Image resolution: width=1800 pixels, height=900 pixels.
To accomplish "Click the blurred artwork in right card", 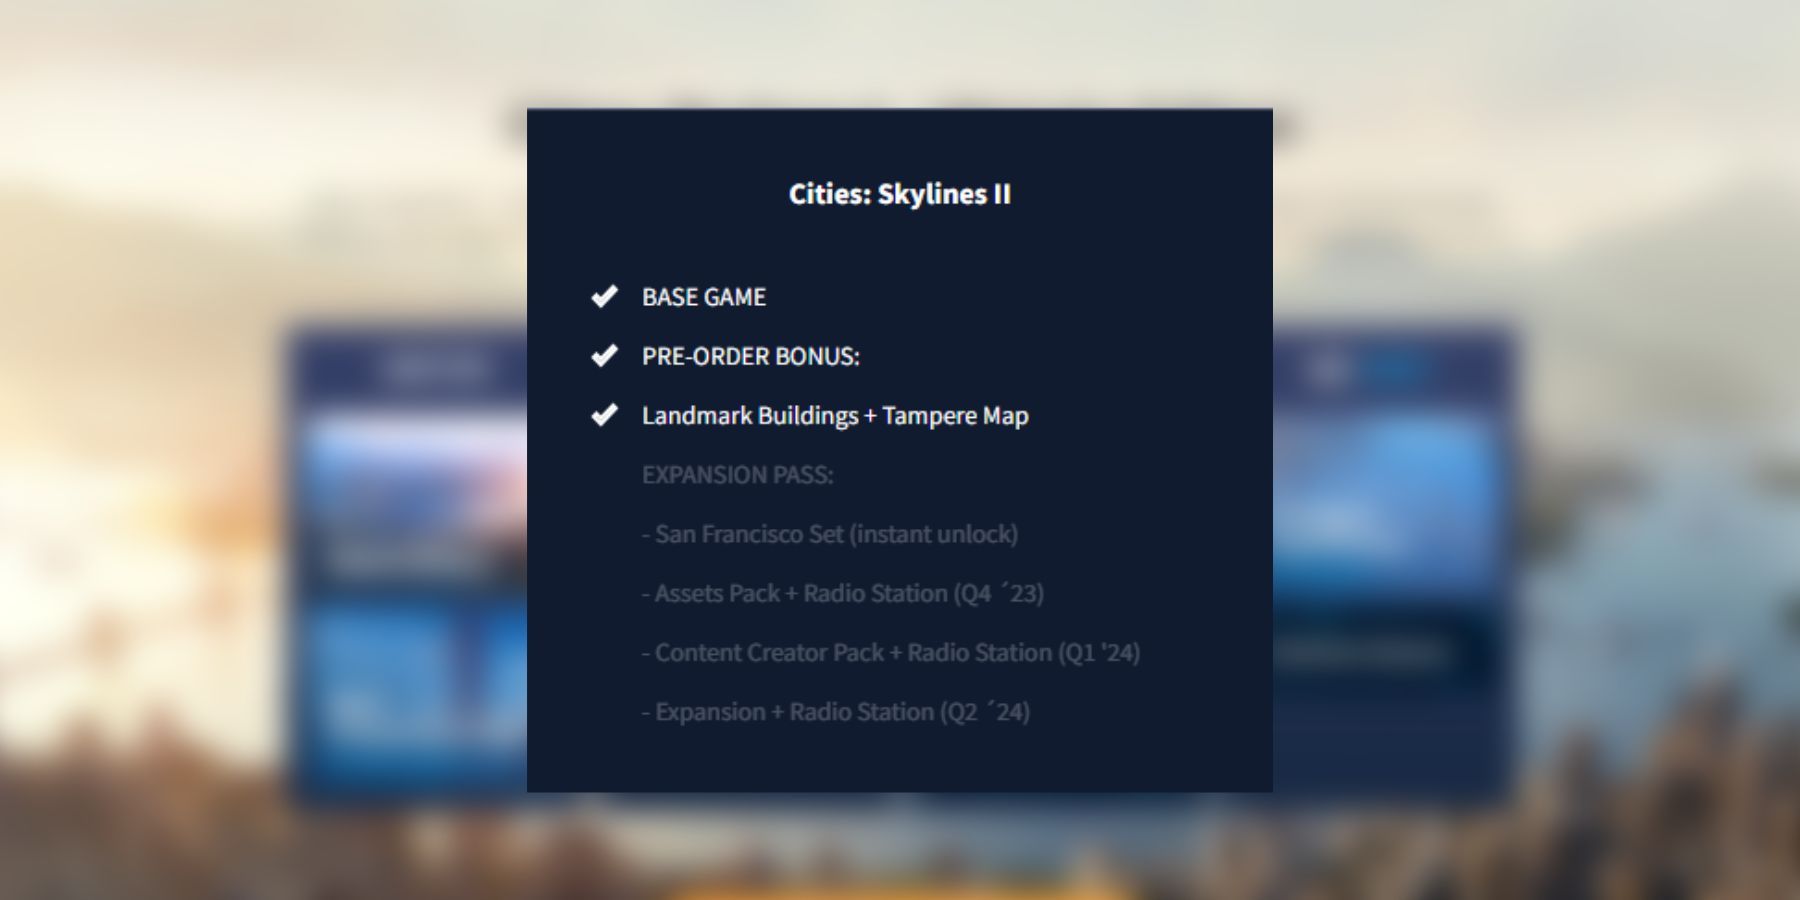I will tap(1385, 500).
